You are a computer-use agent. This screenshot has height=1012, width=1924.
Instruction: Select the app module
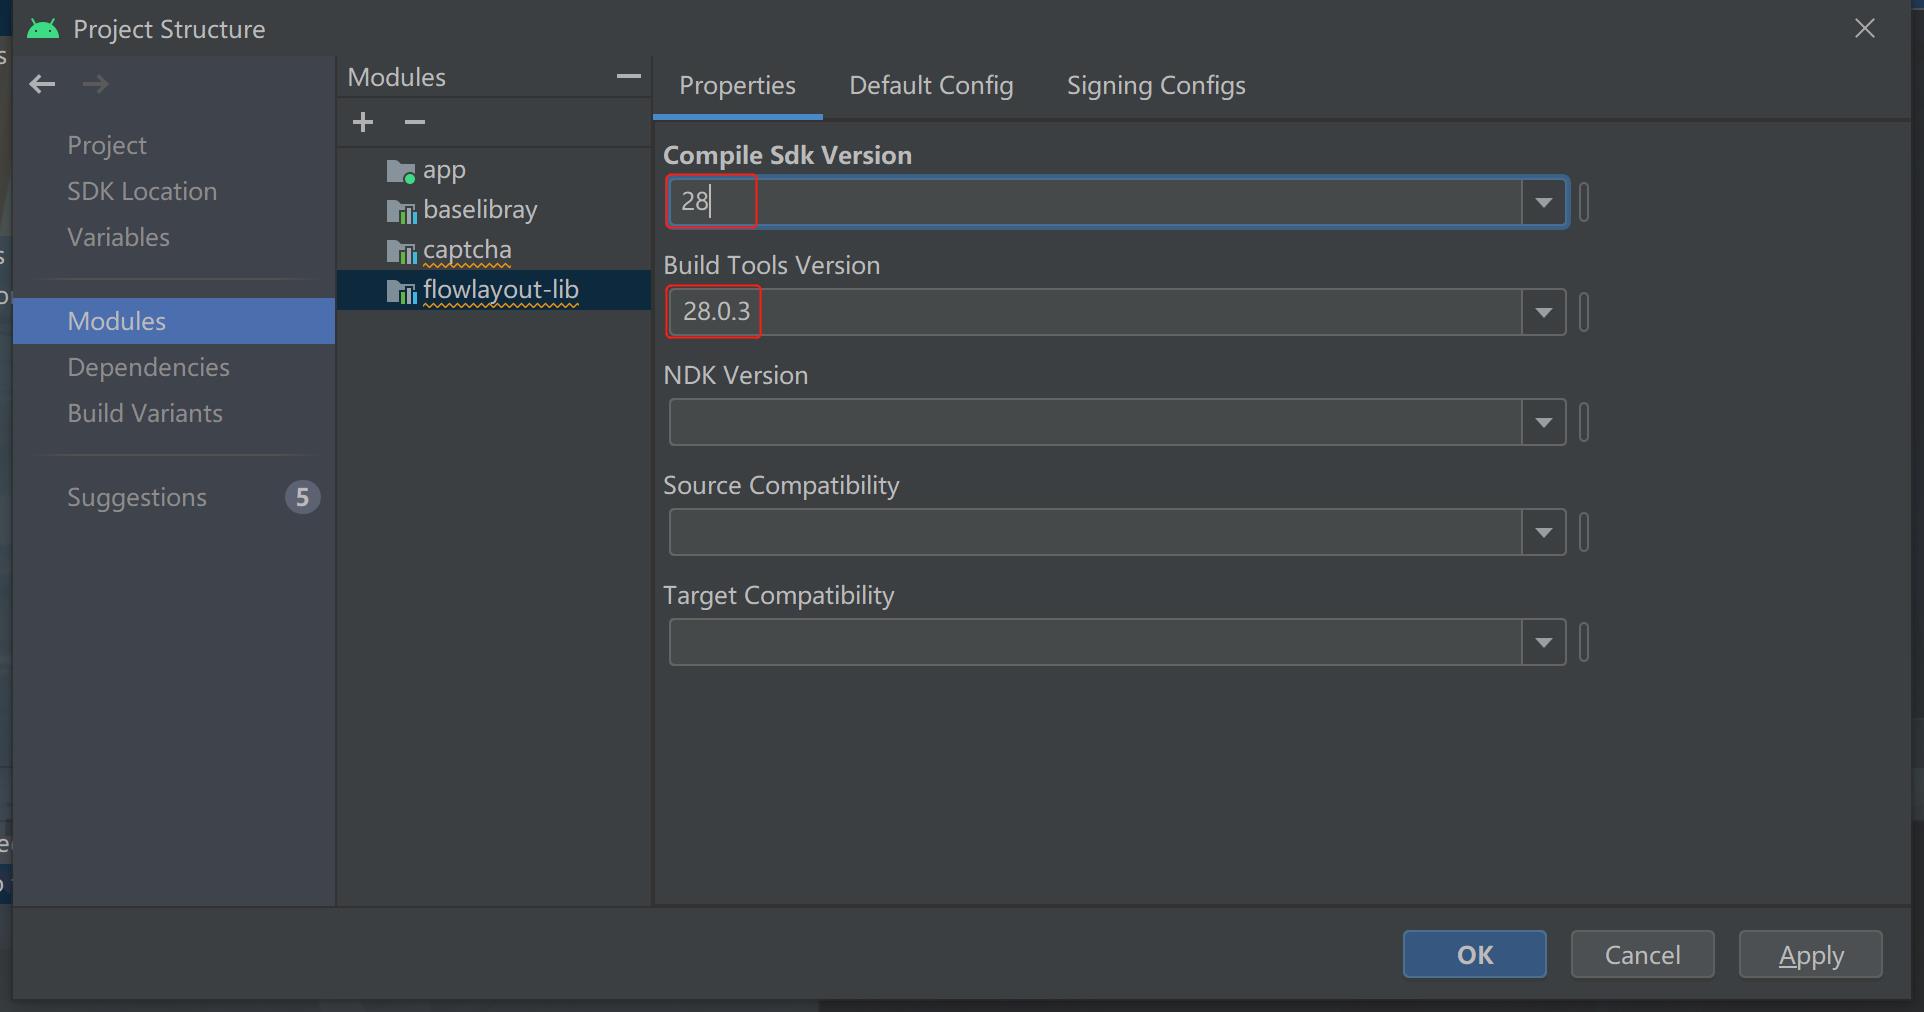click(x=444, y=172)
